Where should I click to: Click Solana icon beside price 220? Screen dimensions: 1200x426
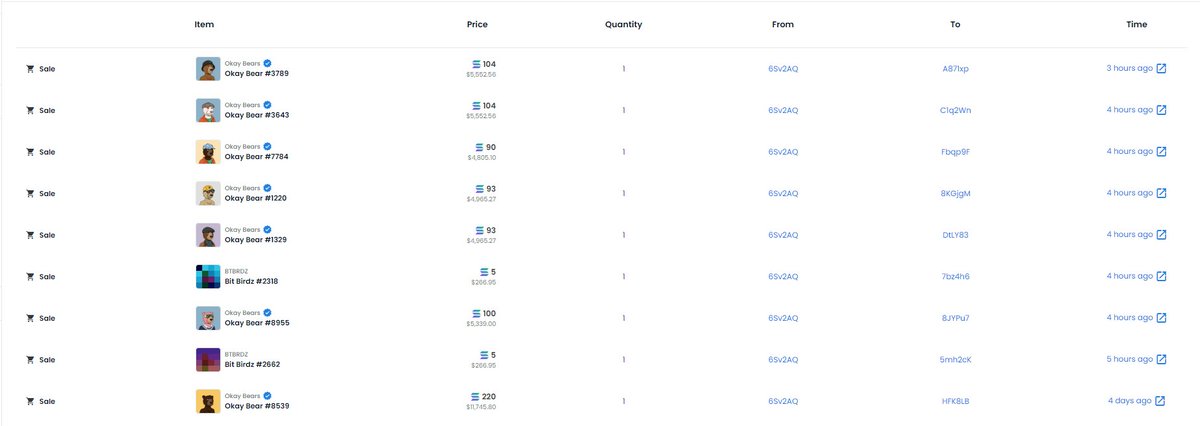click(x=476, y=396)
